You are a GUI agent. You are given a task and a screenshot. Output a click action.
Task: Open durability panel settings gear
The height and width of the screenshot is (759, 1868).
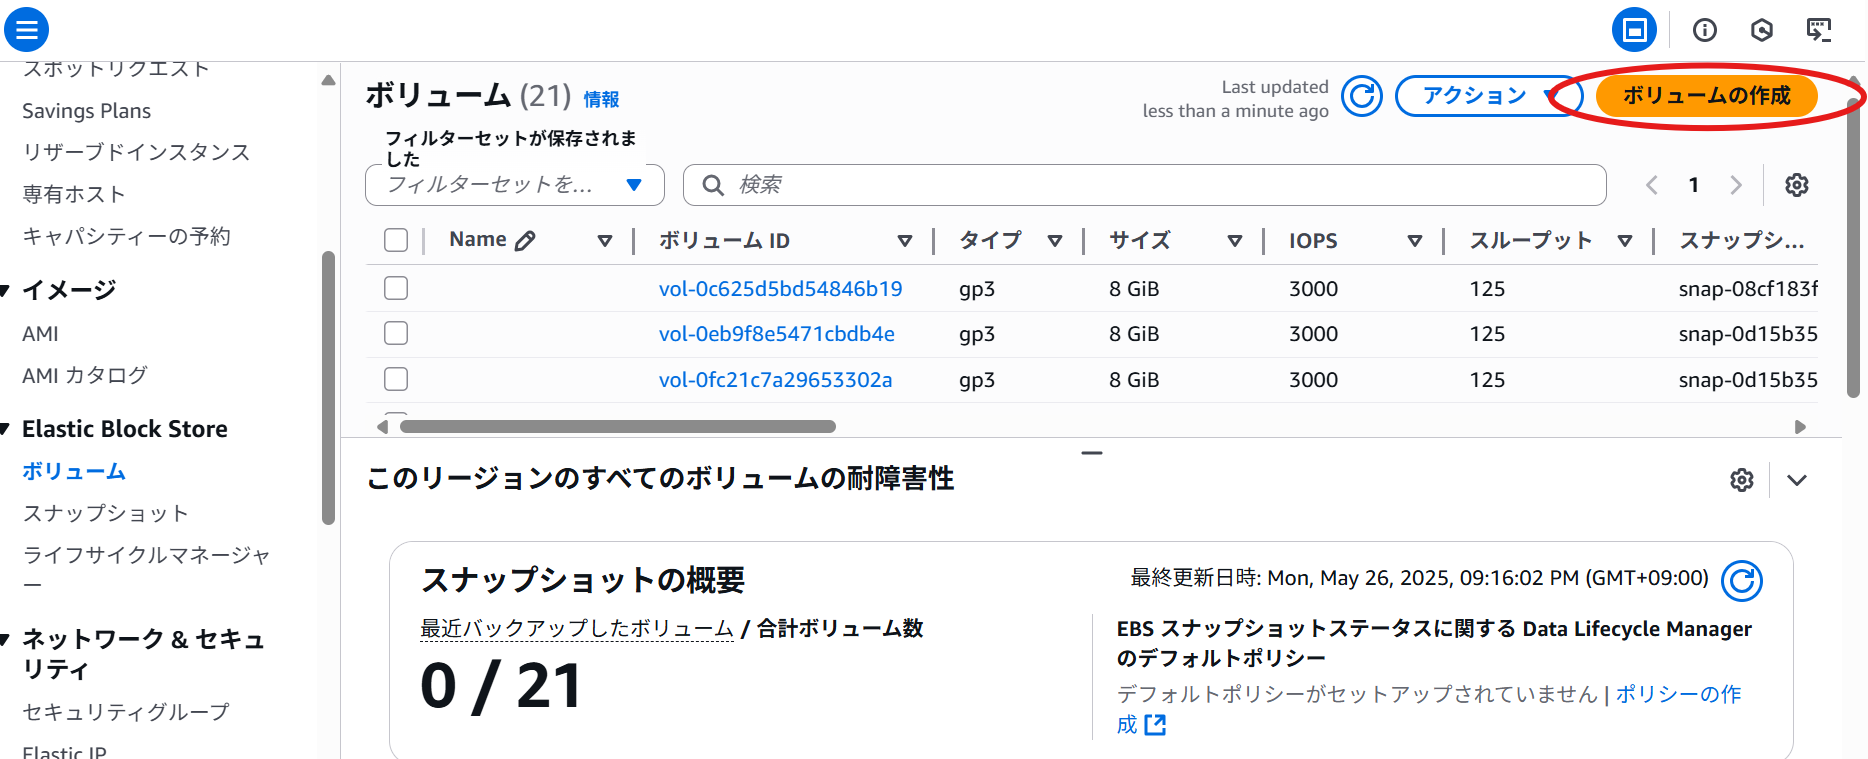1741,480
